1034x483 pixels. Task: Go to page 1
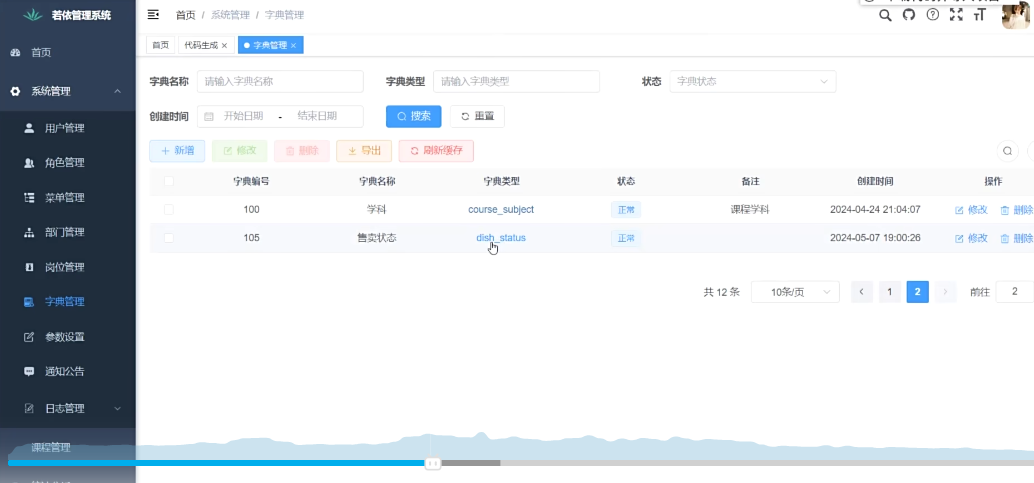tap(890, 292)
